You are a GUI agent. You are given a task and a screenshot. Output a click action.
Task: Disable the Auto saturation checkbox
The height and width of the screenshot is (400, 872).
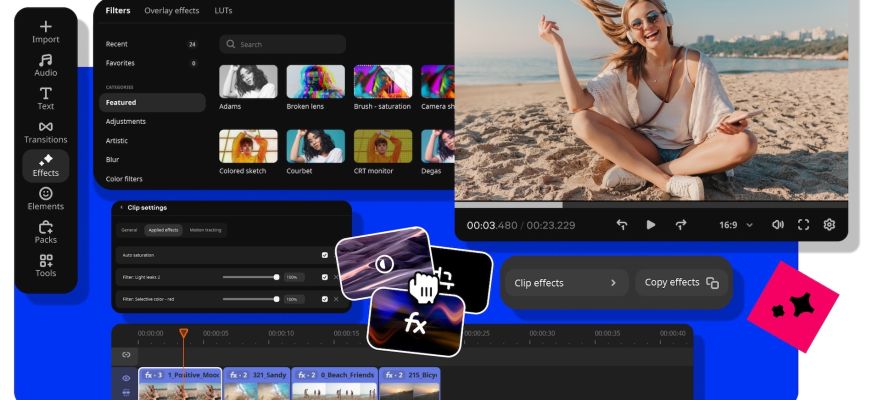pos(324,255)
